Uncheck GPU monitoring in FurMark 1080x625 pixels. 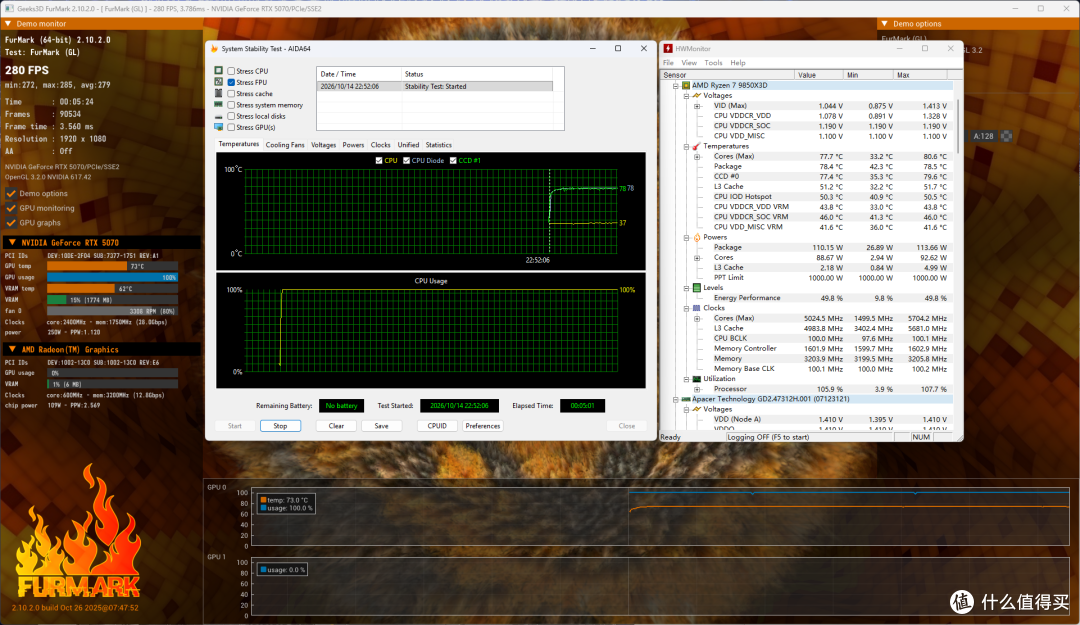[11, 208]
